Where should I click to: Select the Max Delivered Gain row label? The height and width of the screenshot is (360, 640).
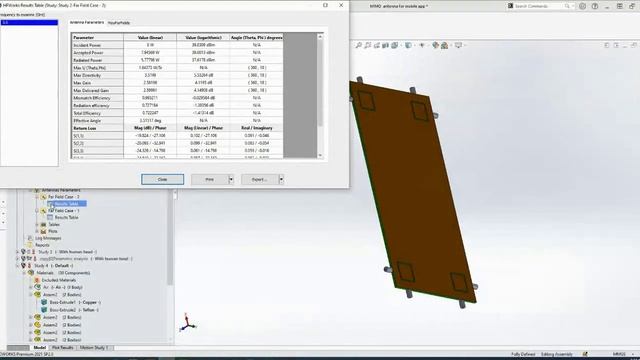coord(97,90)
